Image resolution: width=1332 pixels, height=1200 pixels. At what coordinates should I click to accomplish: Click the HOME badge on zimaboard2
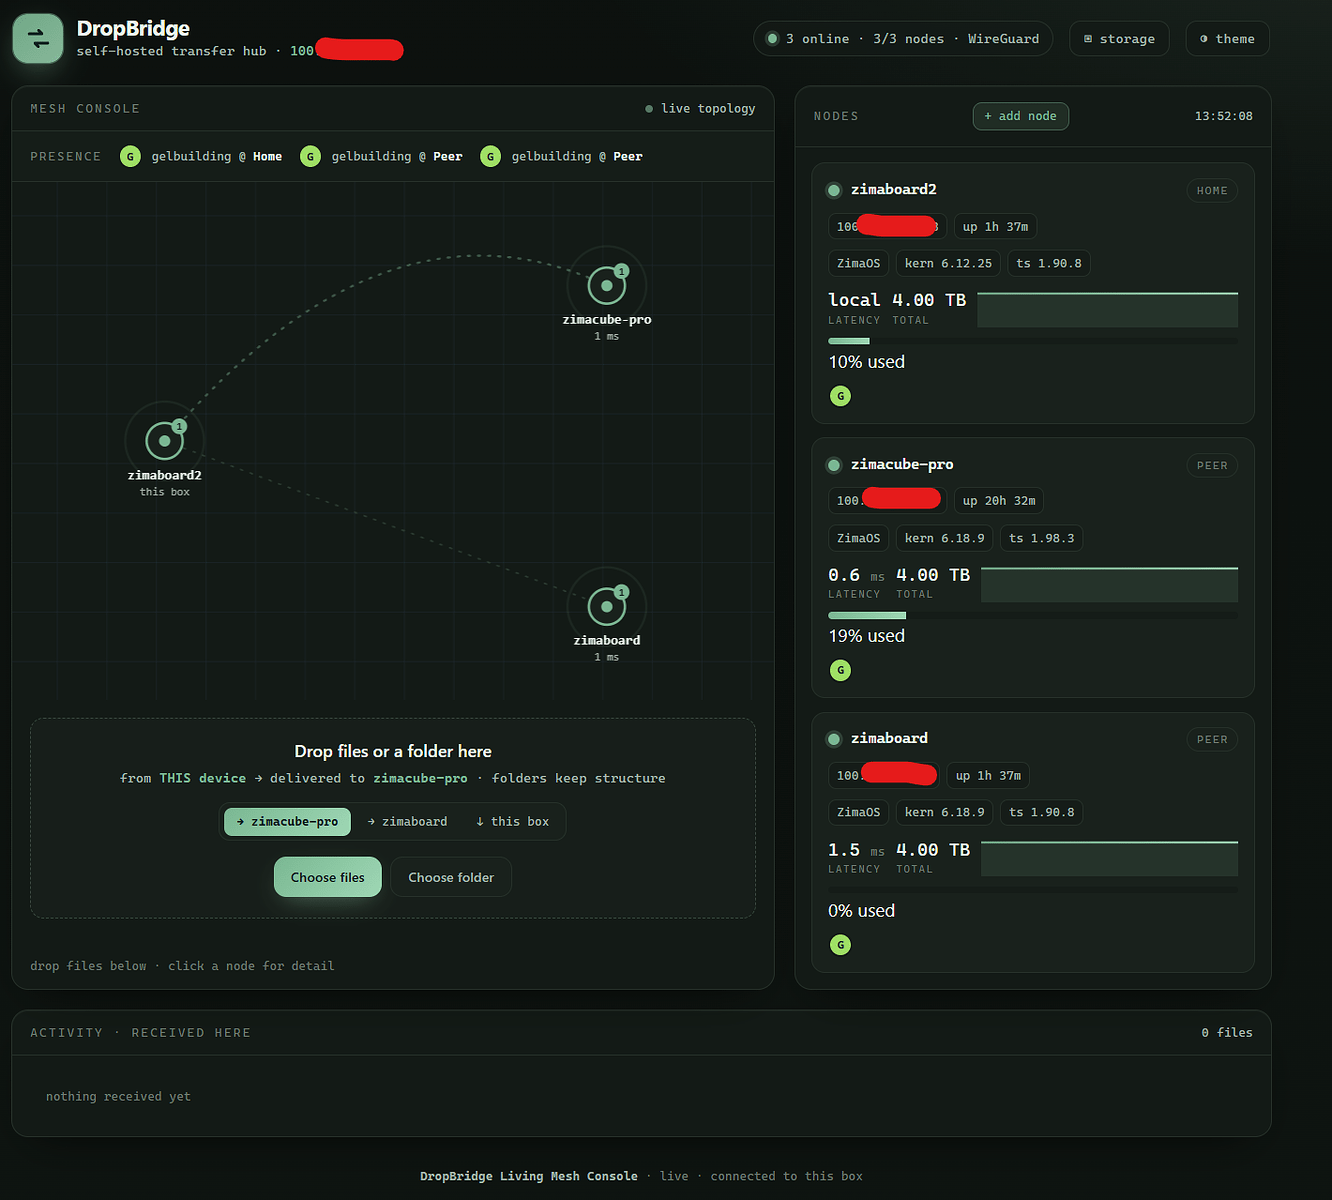click(1212, 191)
